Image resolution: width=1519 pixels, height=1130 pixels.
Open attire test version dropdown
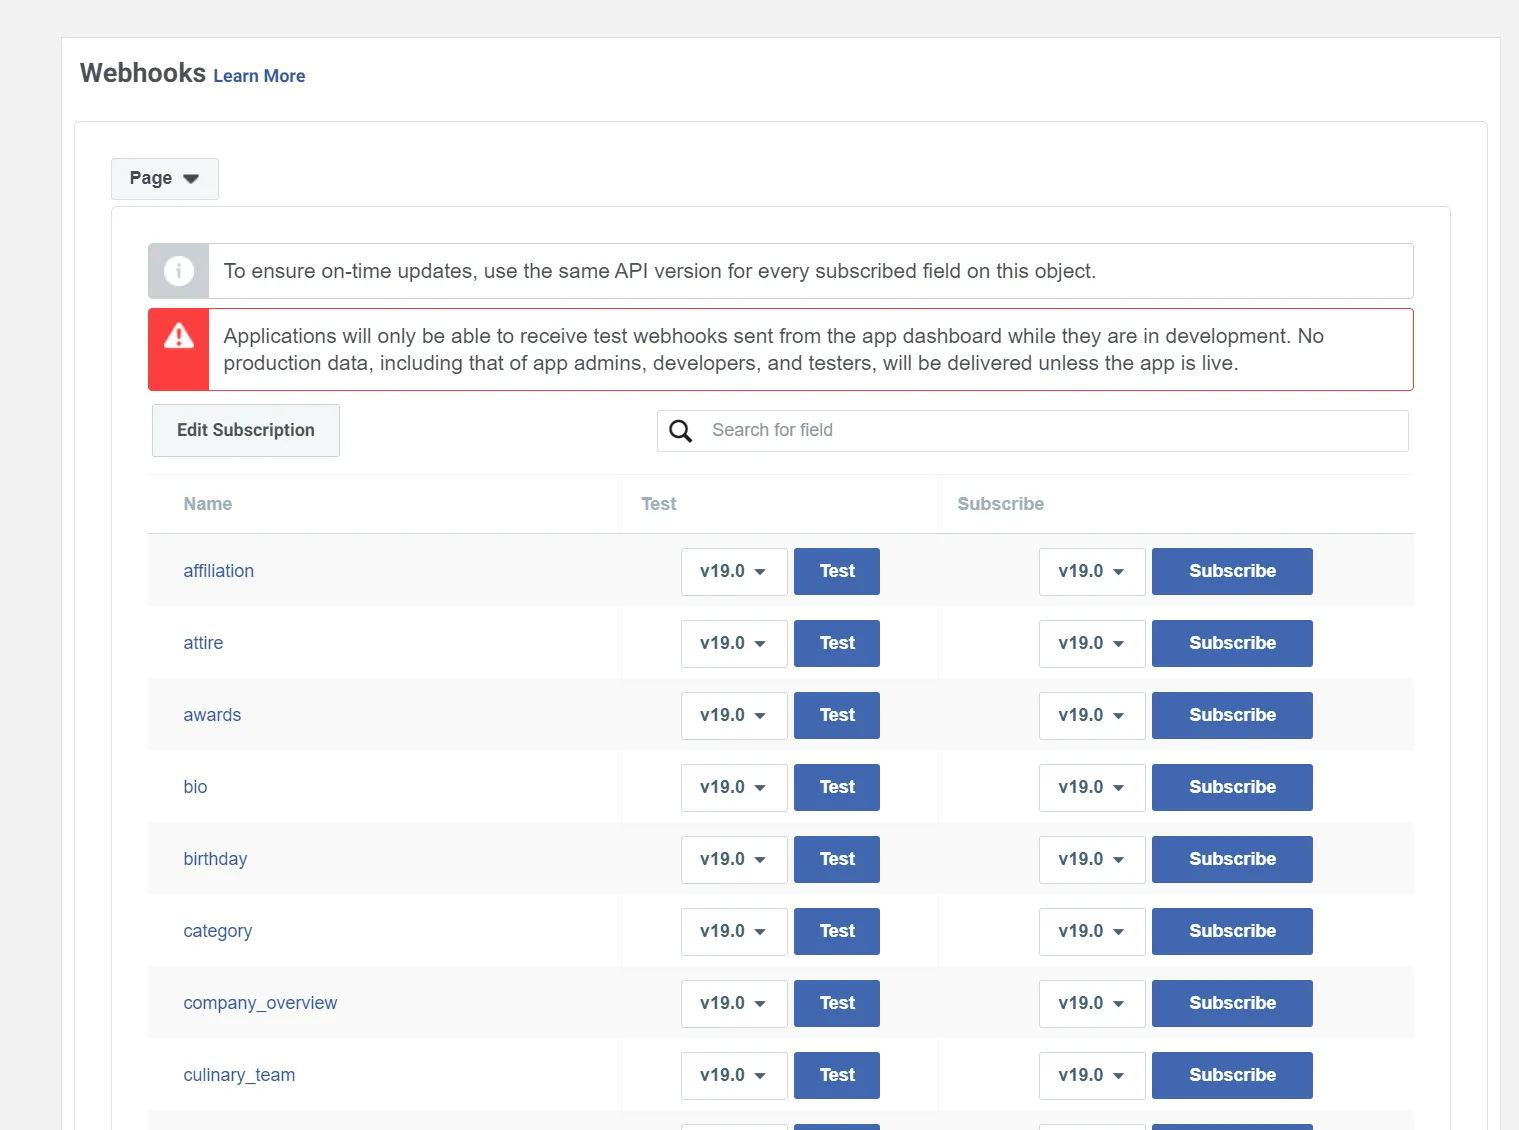tap(734, 644)
